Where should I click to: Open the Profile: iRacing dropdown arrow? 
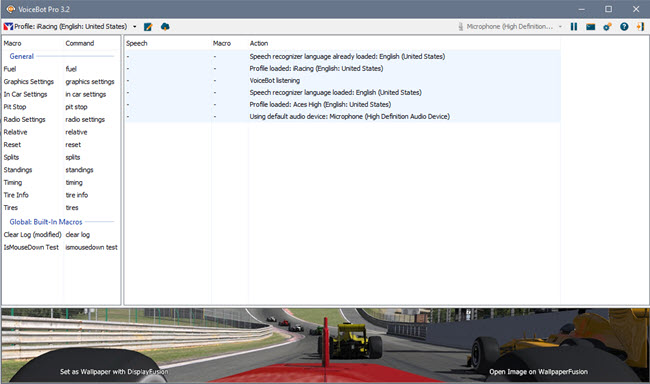(x=135, y=27)
